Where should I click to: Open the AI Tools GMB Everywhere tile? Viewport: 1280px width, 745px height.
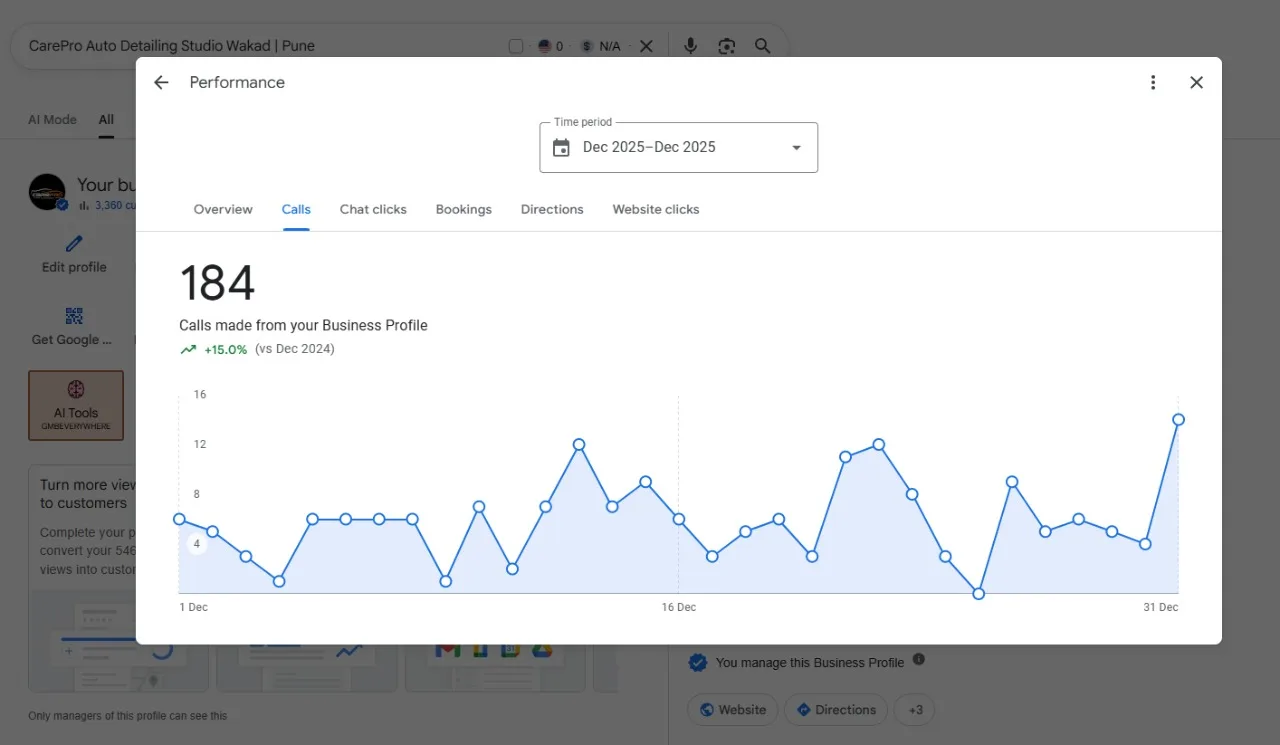click(x=76, y=405)
